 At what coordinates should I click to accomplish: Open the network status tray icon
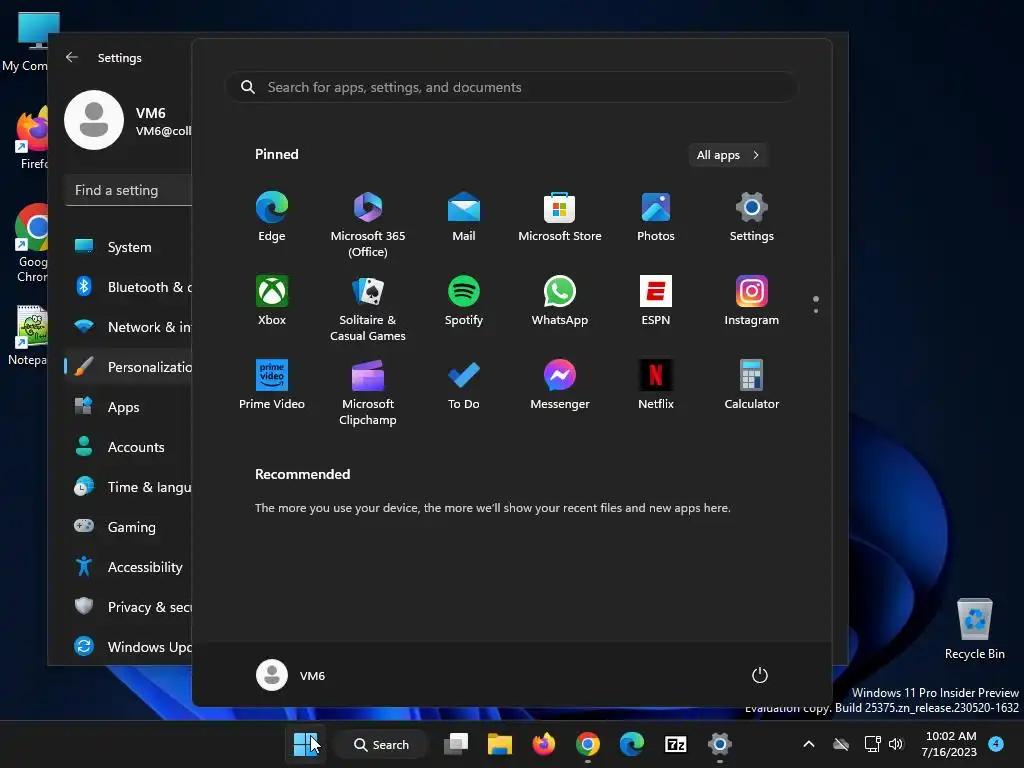[872, 744]
